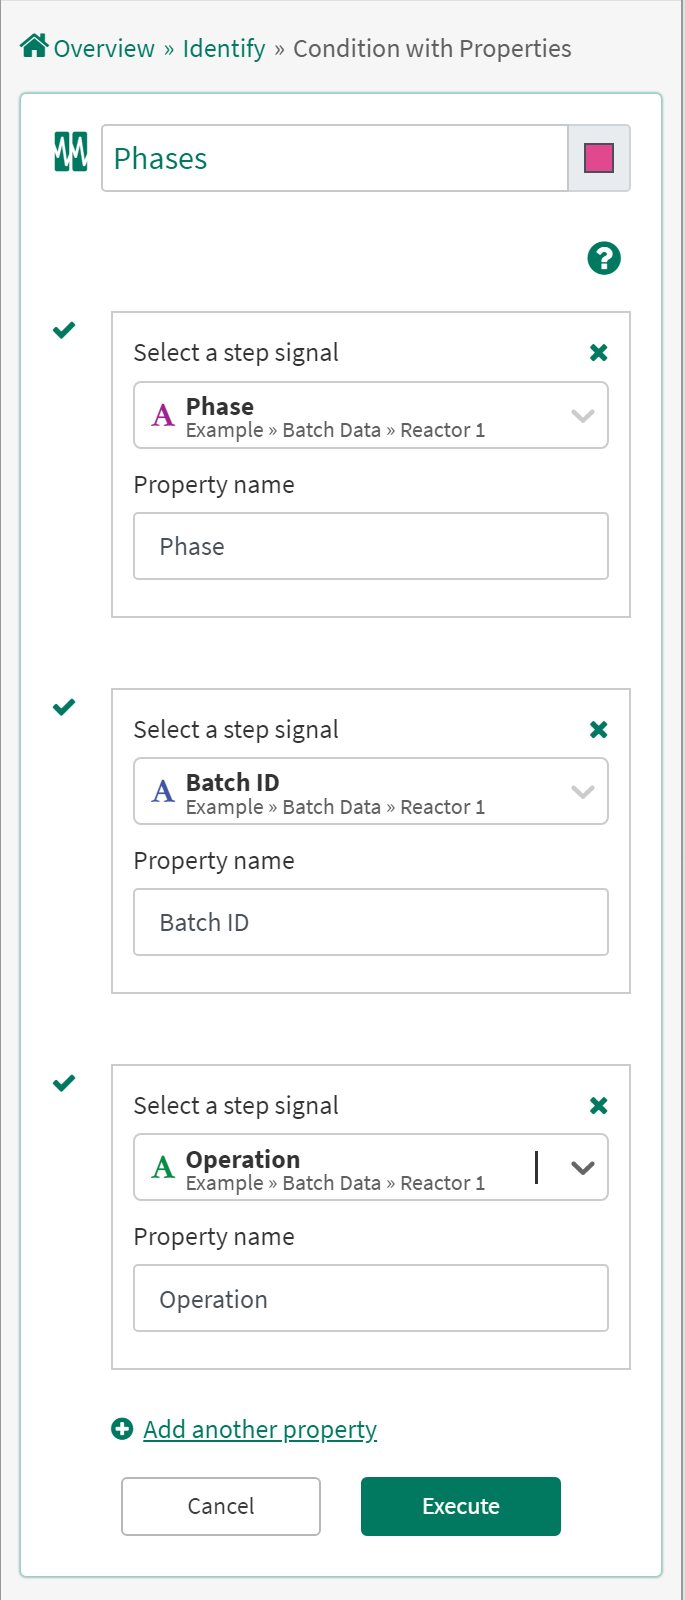Select Identify in the breadcrumb trail
The image size is (685, 1600).
(223, 48)
